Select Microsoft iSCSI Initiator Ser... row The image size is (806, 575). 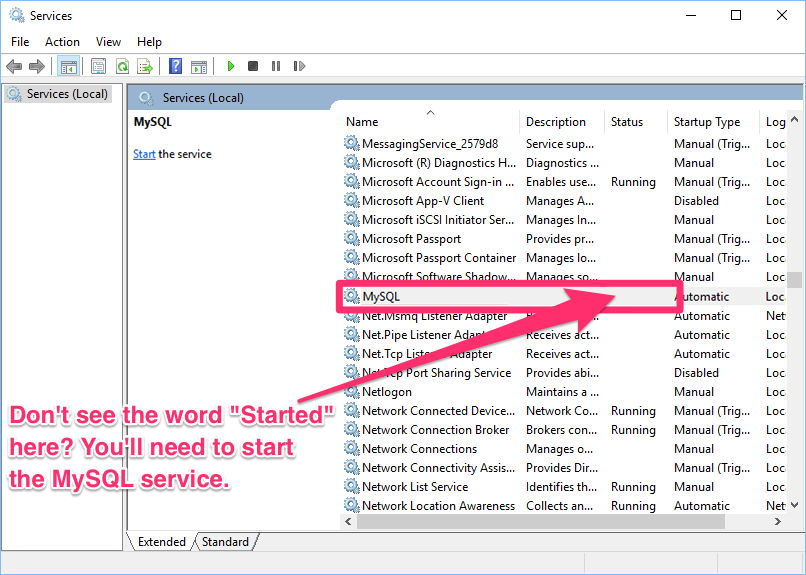[563, 220]
